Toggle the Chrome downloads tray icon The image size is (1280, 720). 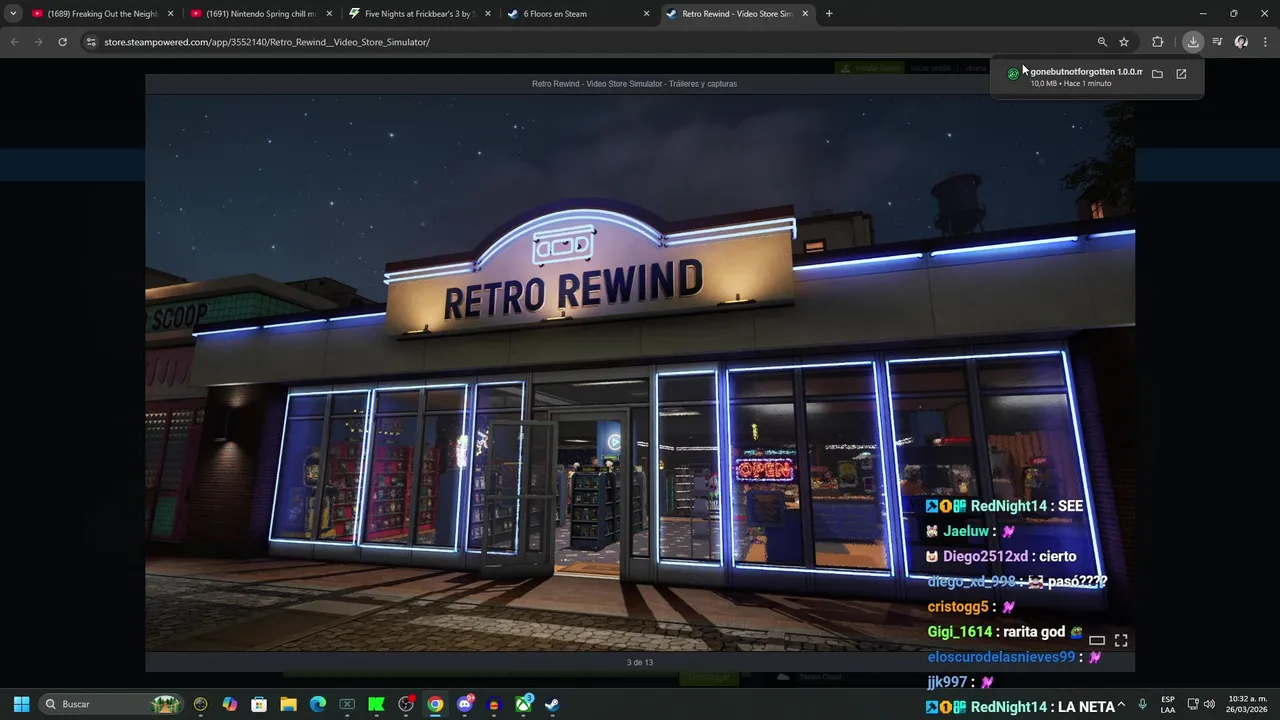1193,42
